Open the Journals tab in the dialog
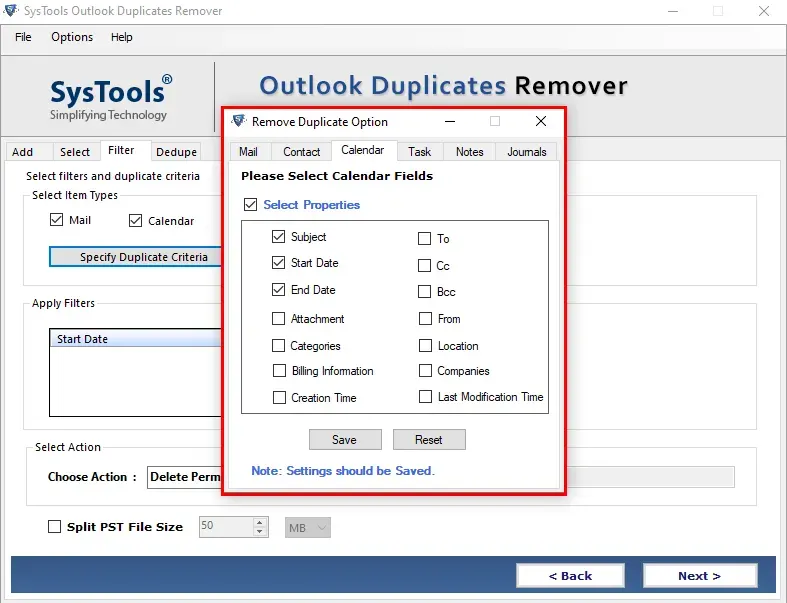Viewport: 787px width, 603px height. 527,152
